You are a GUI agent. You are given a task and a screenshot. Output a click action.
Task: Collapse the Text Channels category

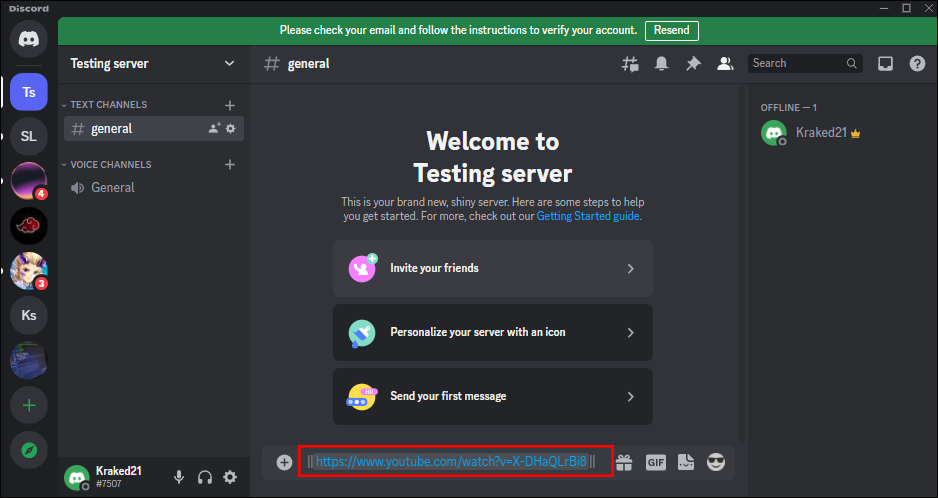click(x=107, y=105)
